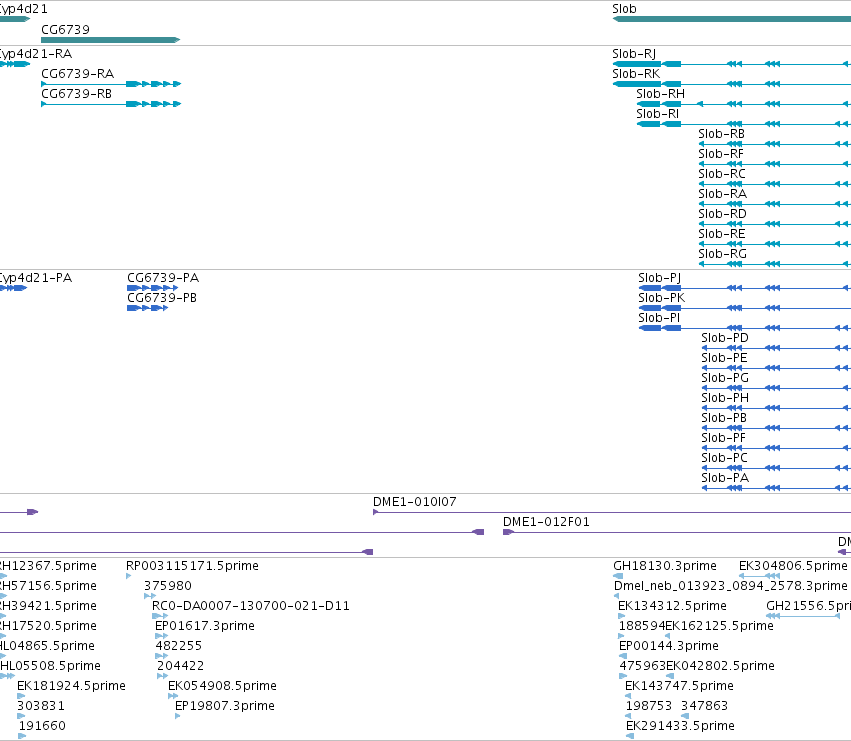This screenshot has width=851, height=741.
Task: Pick the Slob-RF transcript
Action: pyautogui.click(x=774, y=164)
